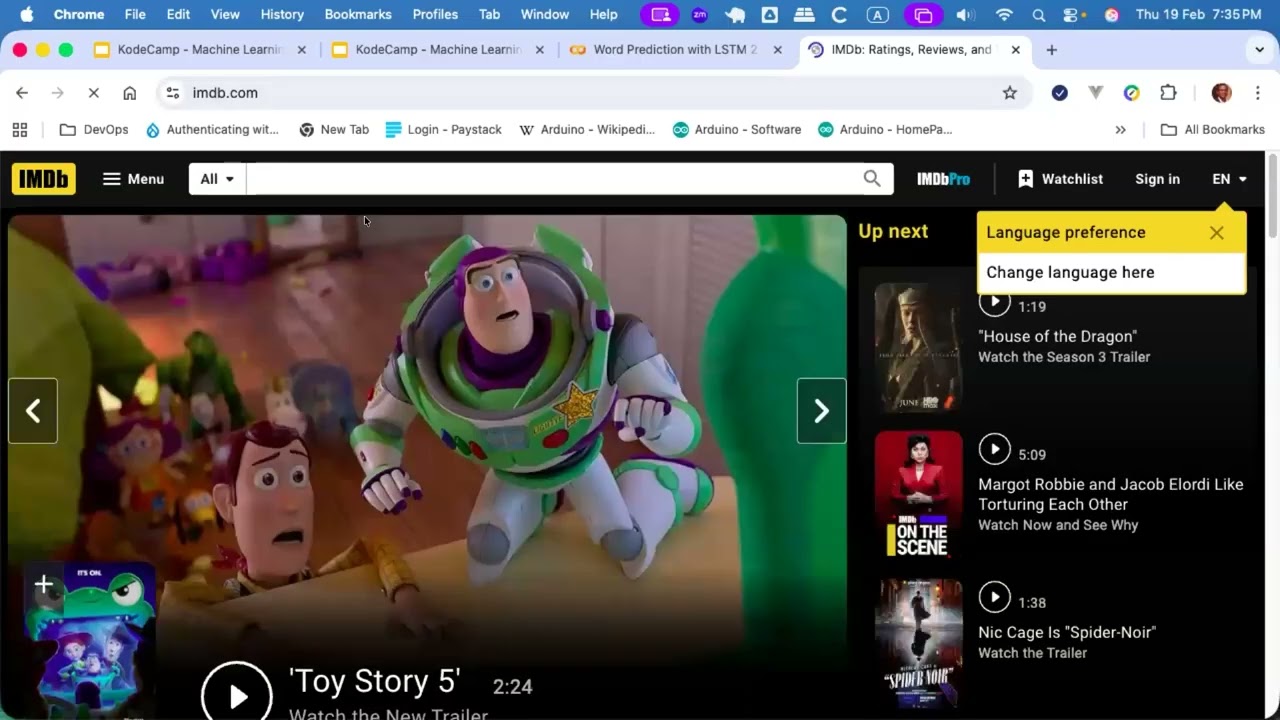
Task: Close the Language preference popup
Action: click(1216, 233)
